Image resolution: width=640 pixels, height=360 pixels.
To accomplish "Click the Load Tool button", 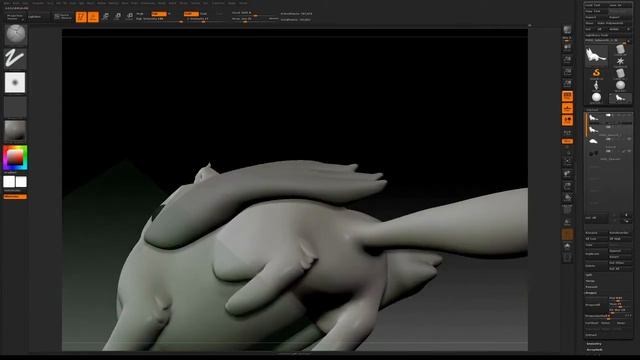I will point(596,5).
